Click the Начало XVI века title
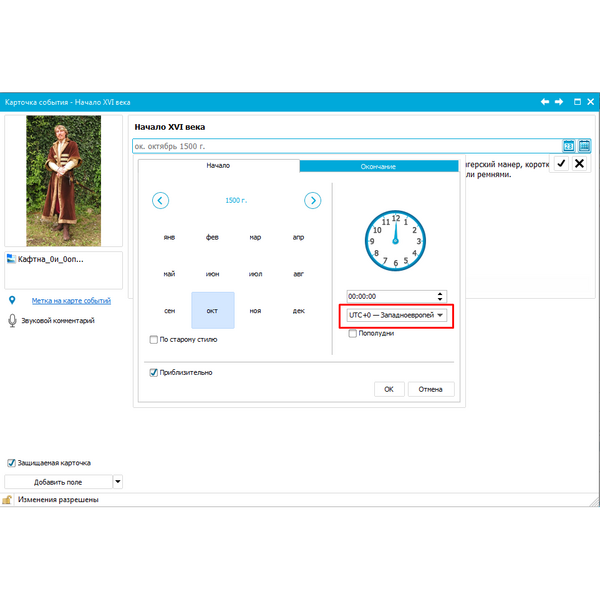Image resolution: width=600 pixels, height=600 pixels. [170, 127]
